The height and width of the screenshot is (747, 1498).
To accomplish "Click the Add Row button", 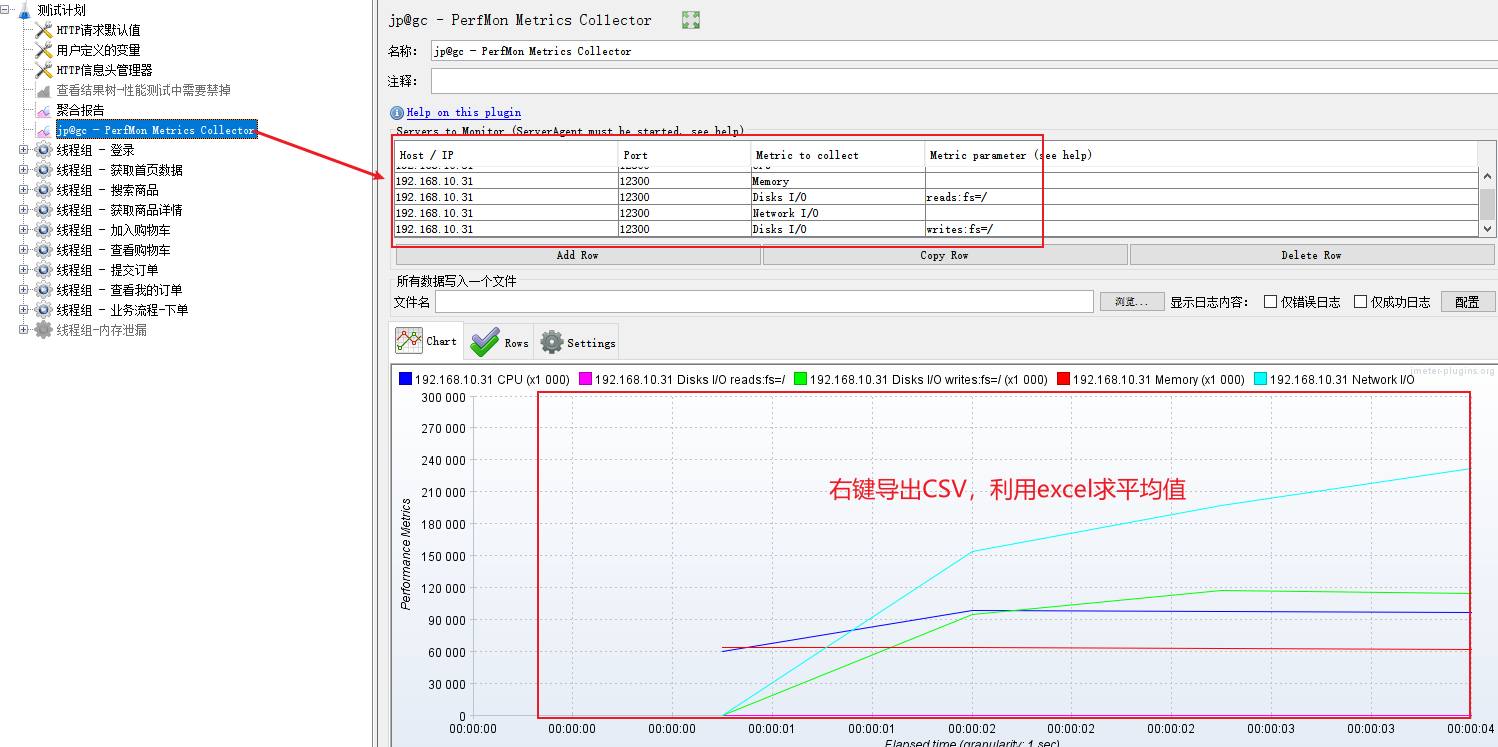I will tap(578, 255).
